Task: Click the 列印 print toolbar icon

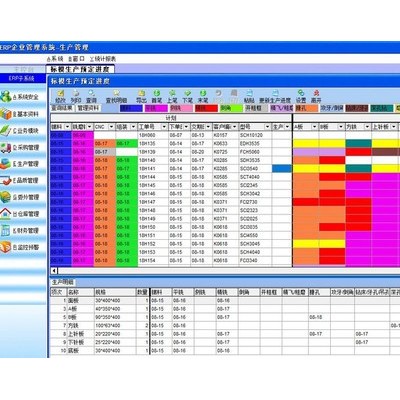Action: pos(76,96)
